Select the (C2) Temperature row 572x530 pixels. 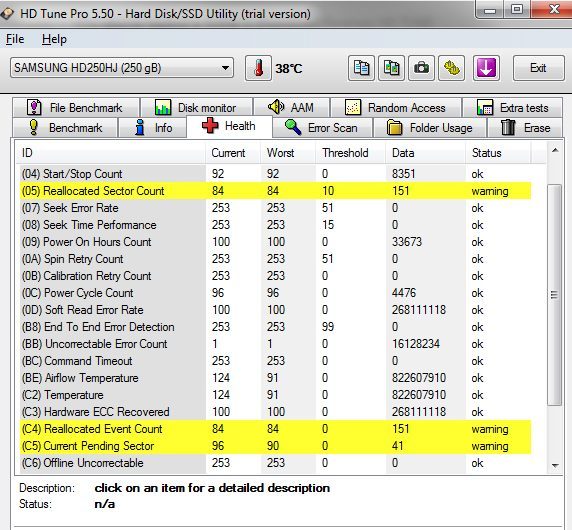(276, 395)
